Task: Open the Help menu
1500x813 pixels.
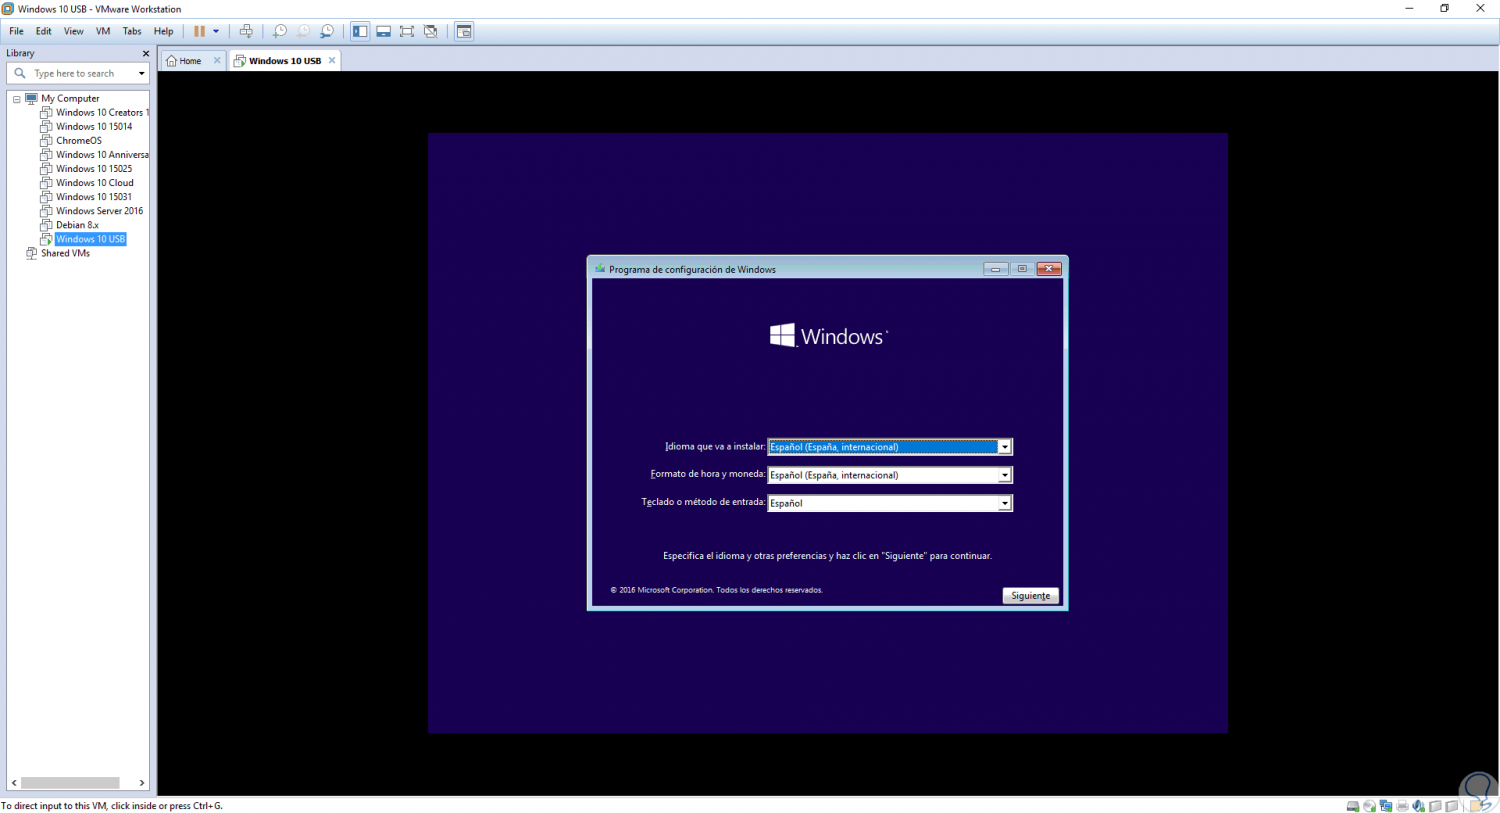Action: pos(164,31)
